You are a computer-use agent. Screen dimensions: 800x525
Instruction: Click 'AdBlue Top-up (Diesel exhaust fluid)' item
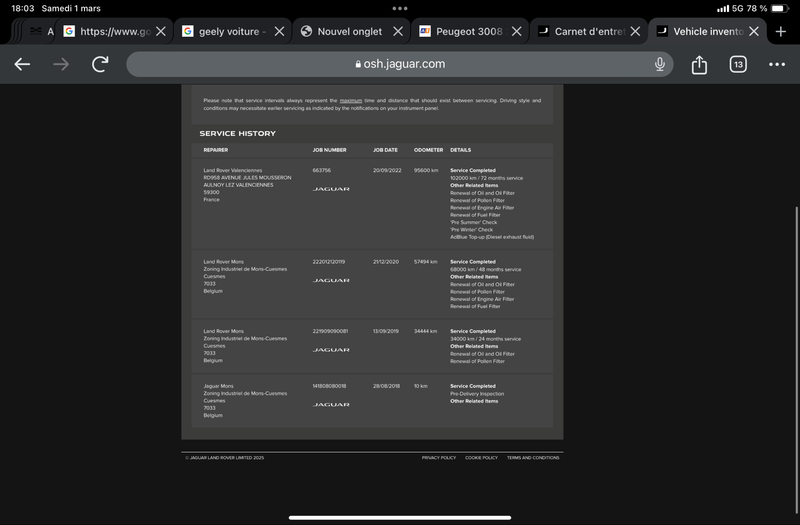click(x=492, y=237)
